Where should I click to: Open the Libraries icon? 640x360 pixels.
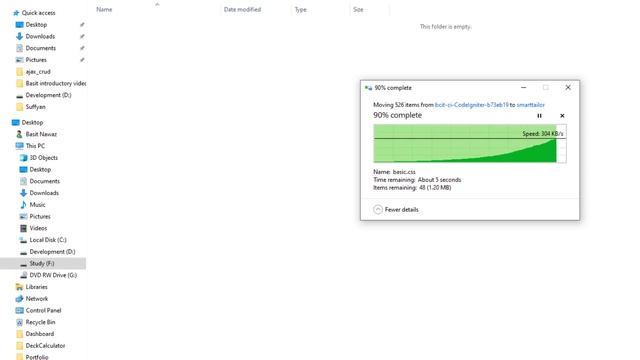point(19,287)
